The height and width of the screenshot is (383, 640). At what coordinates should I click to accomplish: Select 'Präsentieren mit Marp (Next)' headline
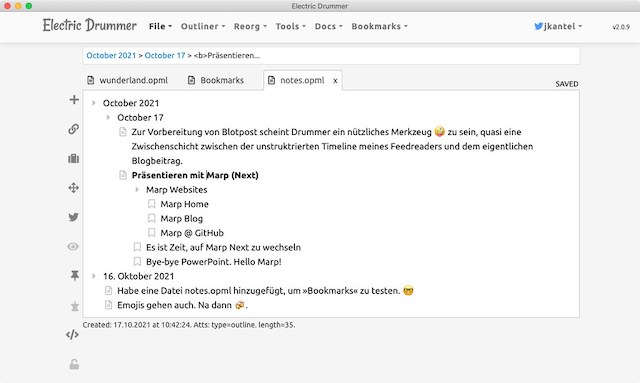(x=195, y=175)
